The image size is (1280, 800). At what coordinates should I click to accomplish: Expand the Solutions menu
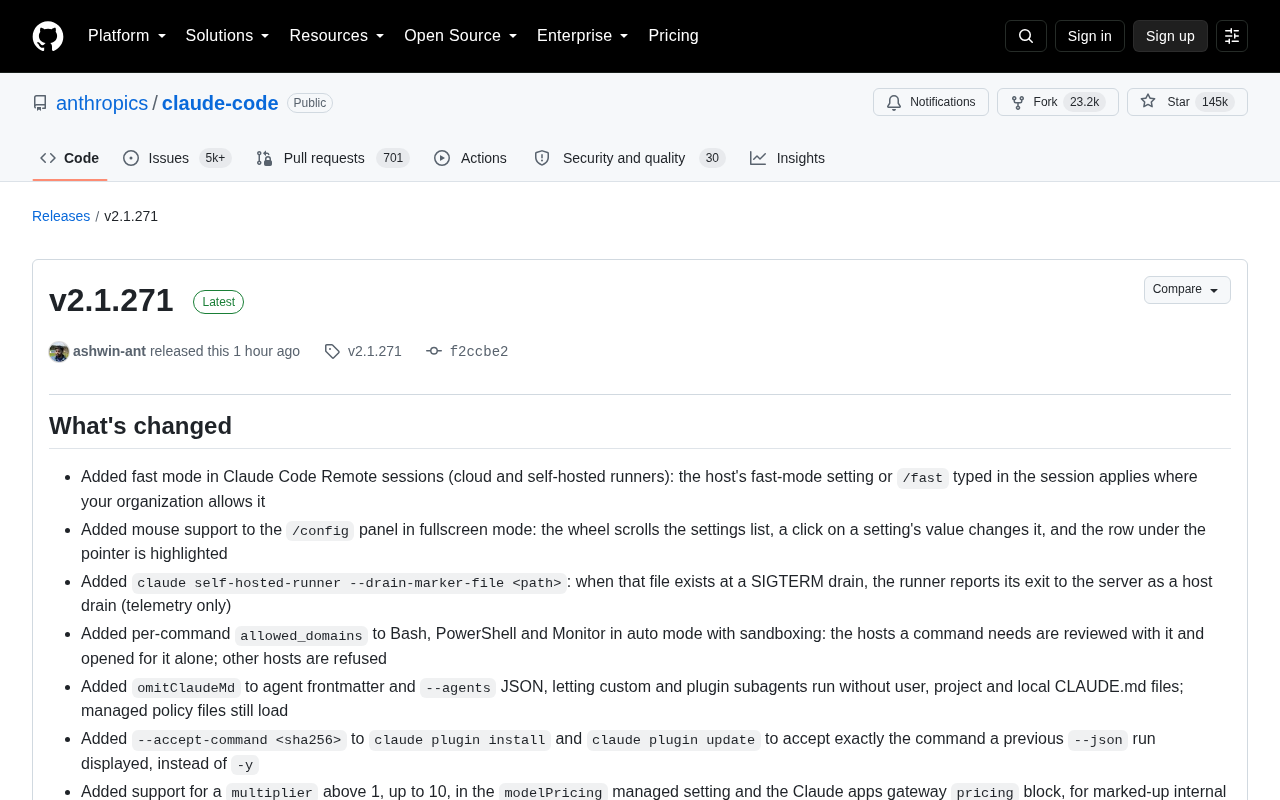click(x=228, y=36)
